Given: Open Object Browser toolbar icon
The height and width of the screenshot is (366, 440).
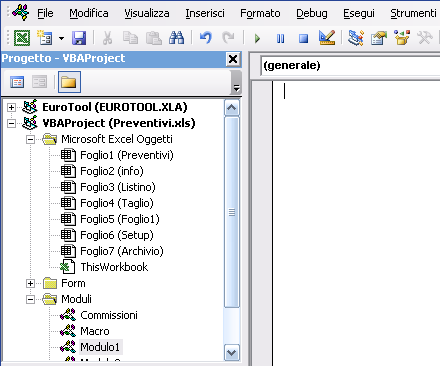Looking at the screenshot, I should (402, 38).
